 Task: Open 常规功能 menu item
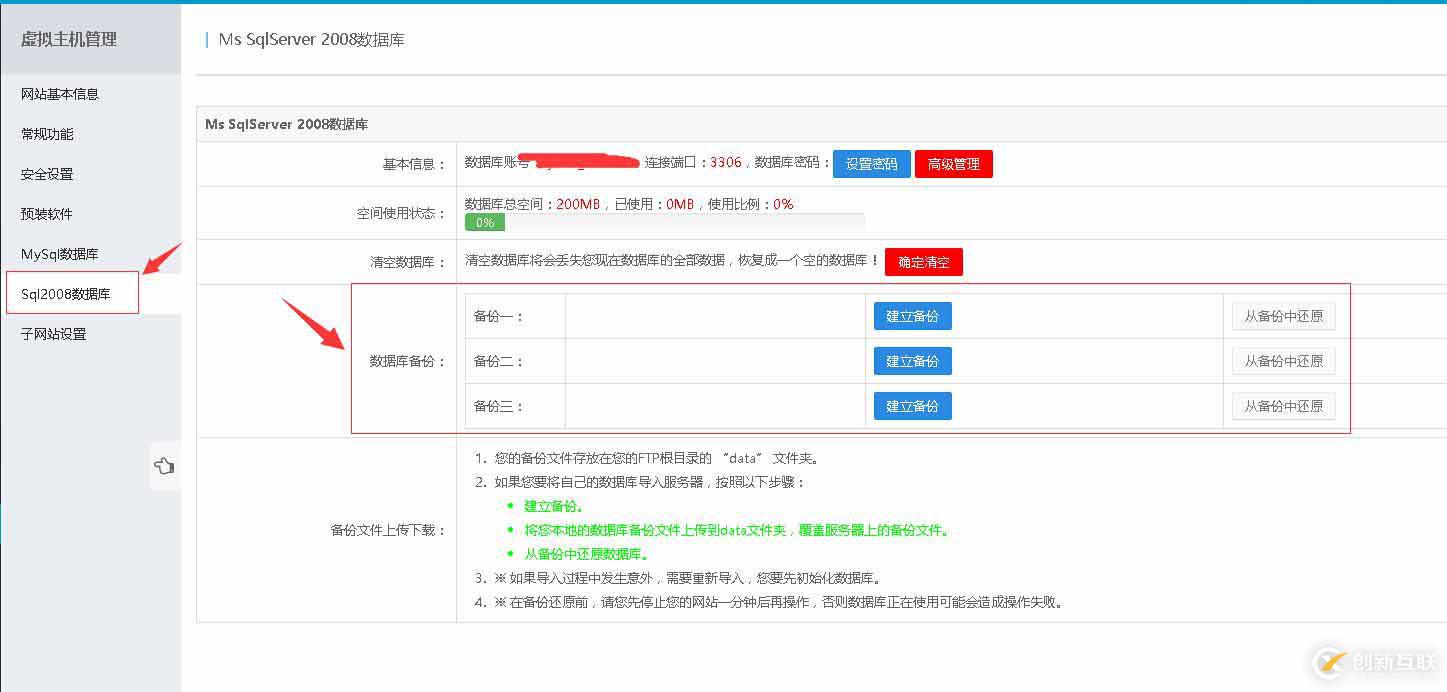47,134
